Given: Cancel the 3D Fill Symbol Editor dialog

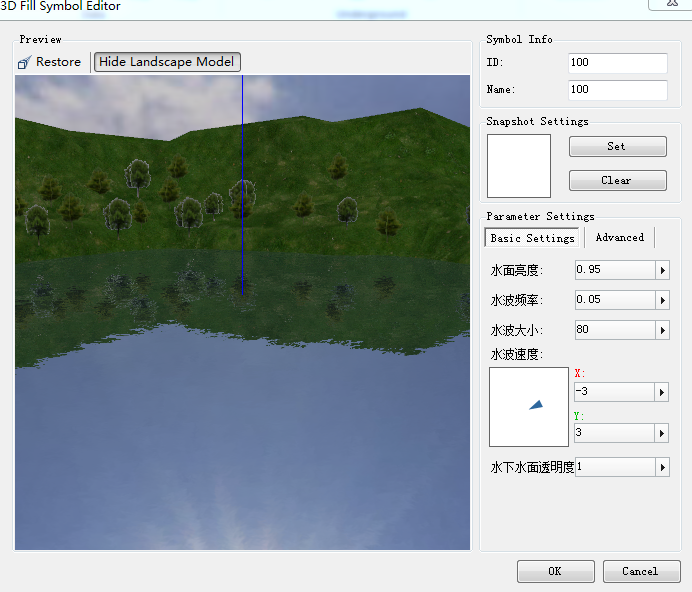Looking at the screenshot, I should (x=640, y=571).
